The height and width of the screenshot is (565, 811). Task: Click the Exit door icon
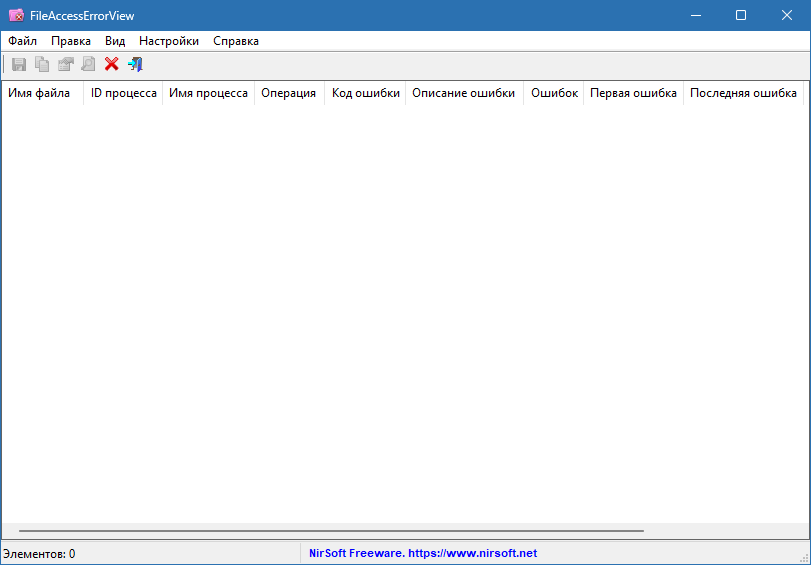click(135, 64)
